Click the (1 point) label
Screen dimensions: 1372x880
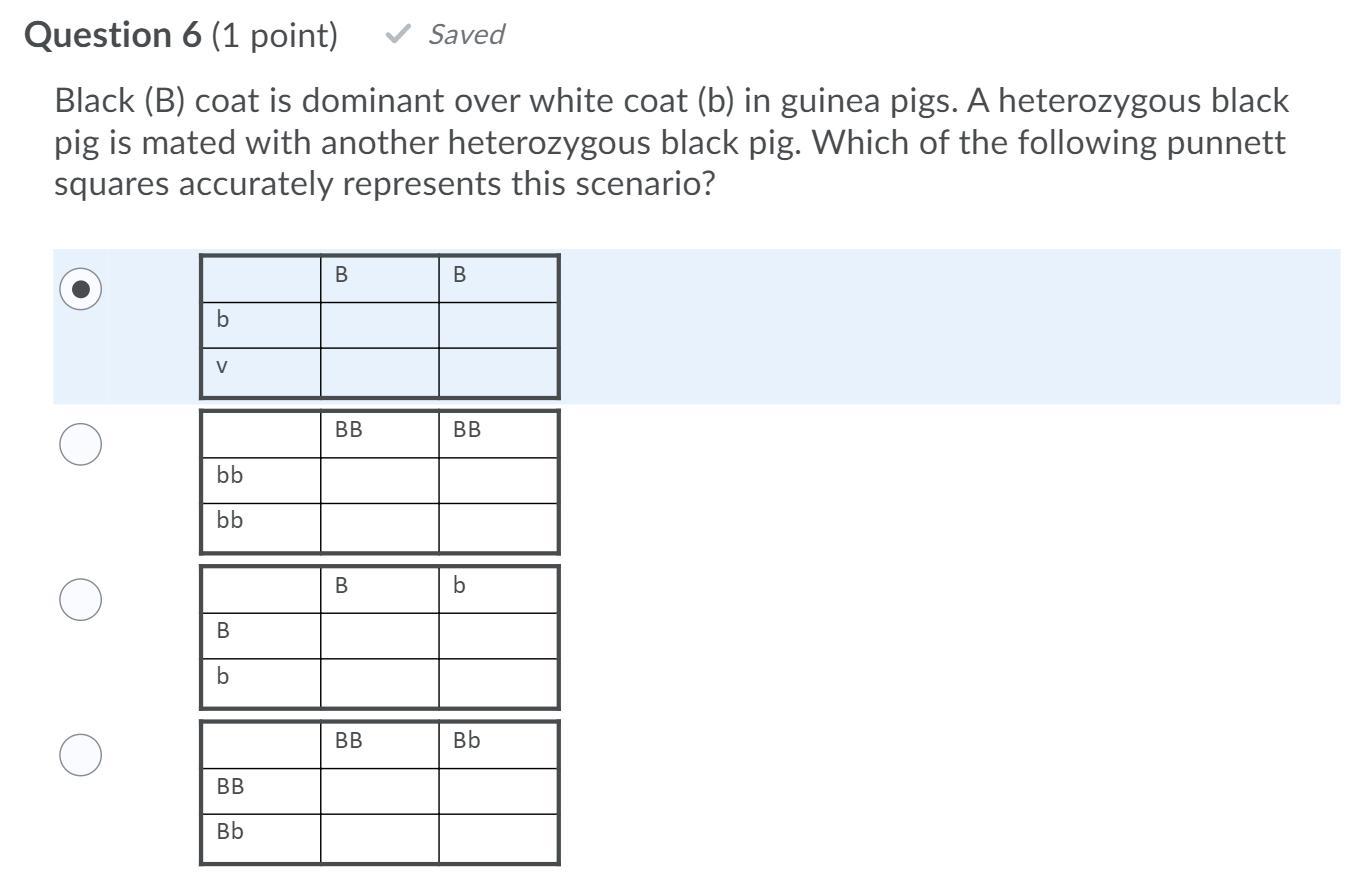[274, 35]
